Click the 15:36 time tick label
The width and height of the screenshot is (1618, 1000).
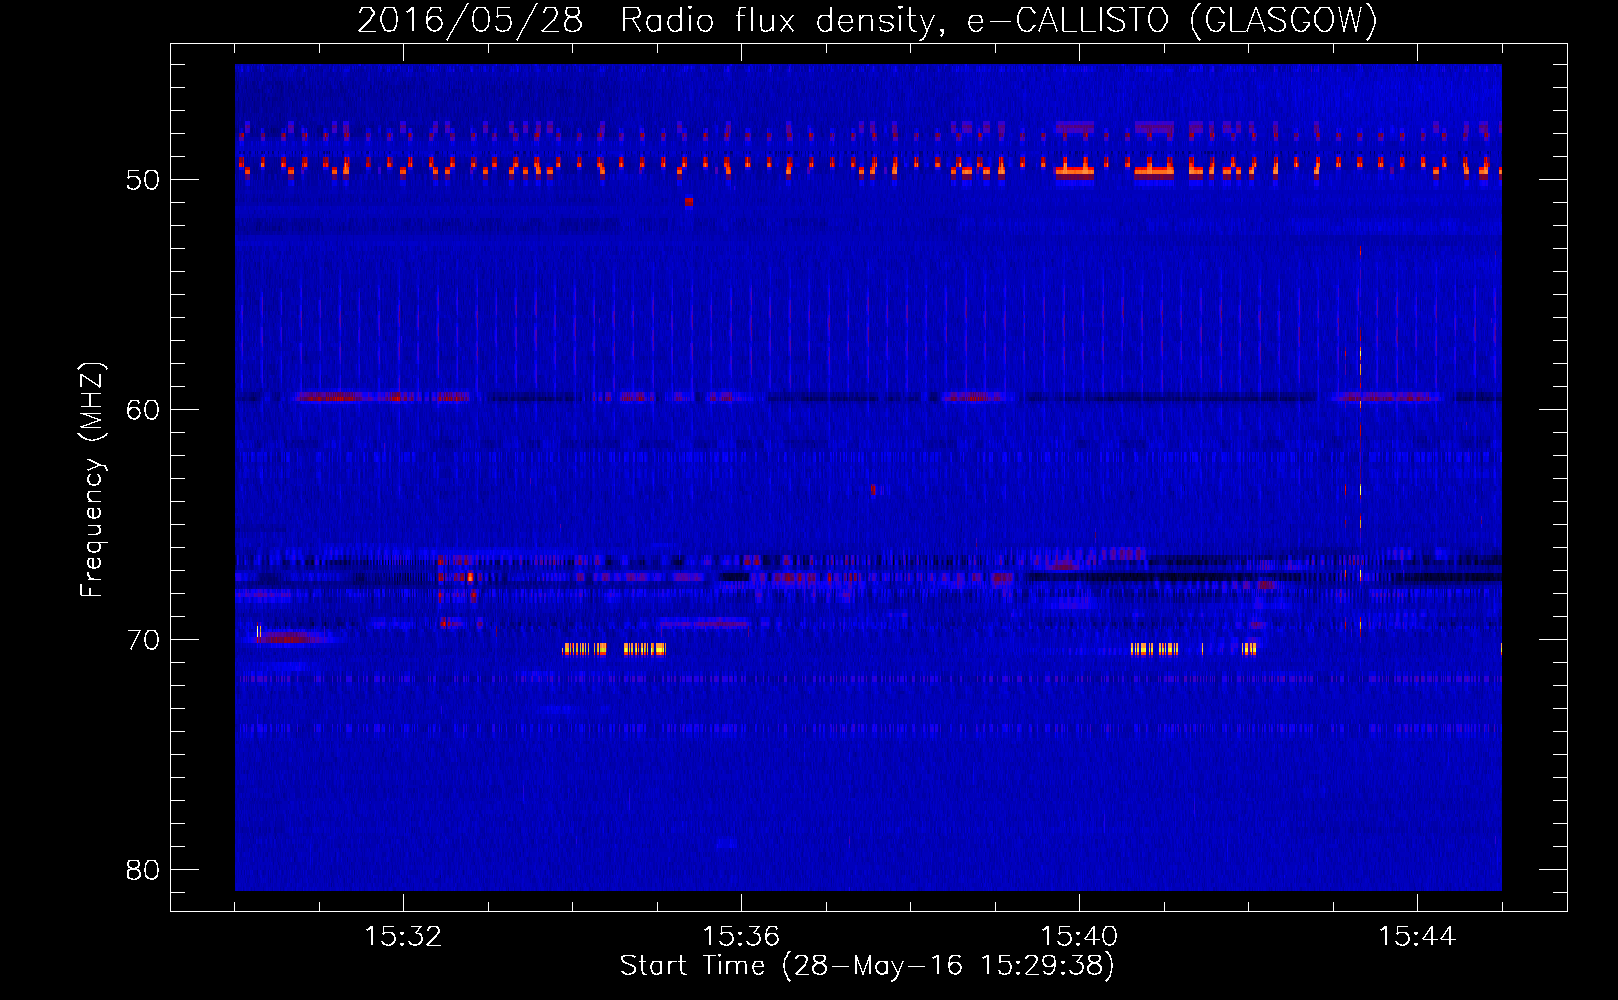tap(741, 937)
